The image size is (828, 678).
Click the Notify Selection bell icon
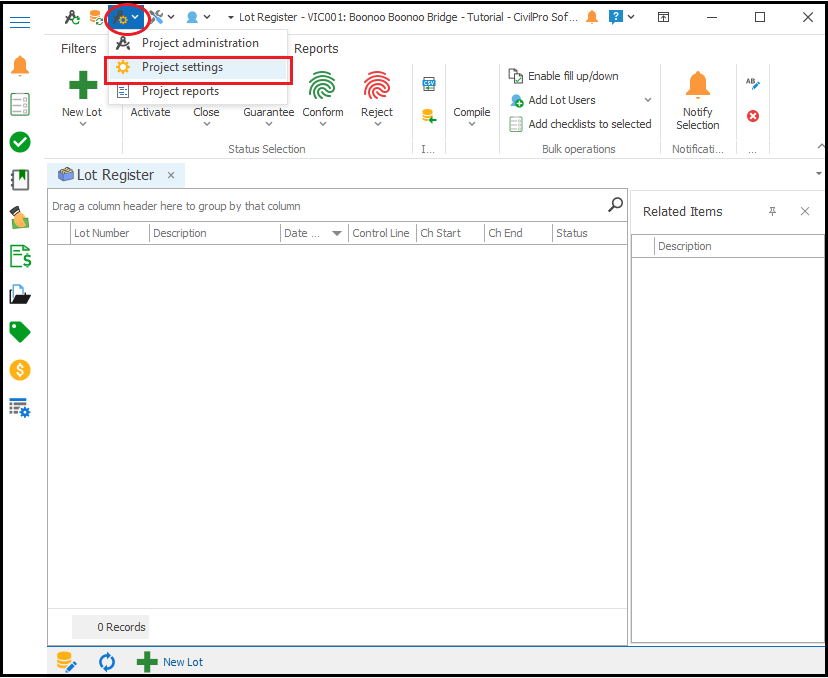coord(697,85)
